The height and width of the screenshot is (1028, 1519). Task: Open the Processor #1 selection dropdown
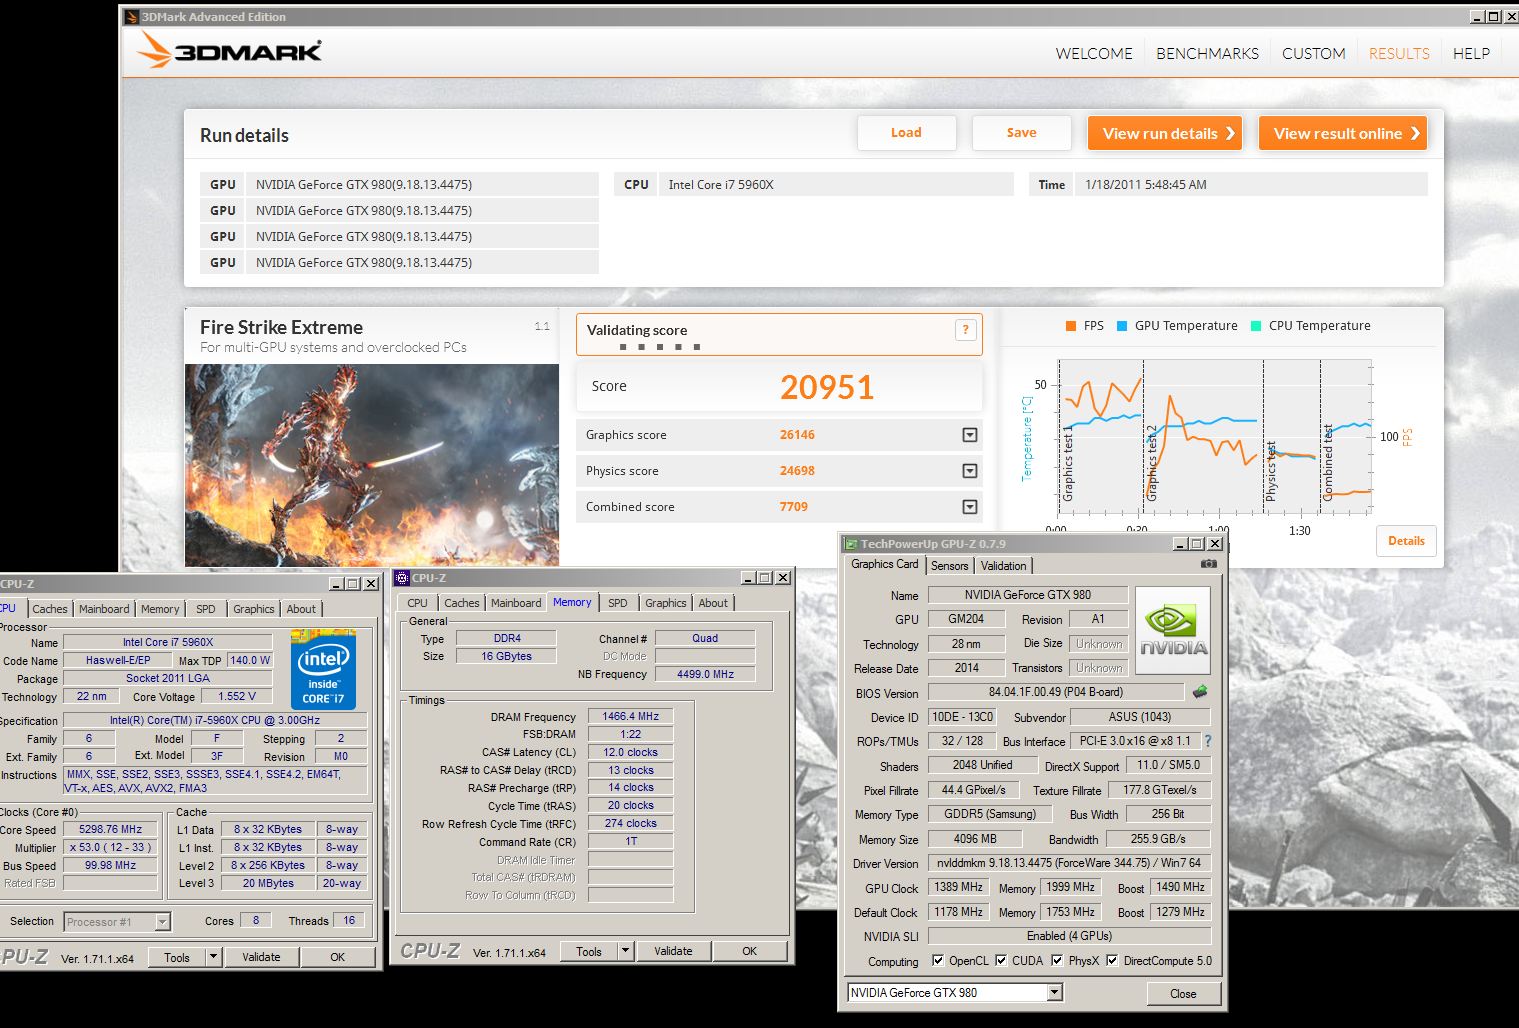[x=163, y=922]
